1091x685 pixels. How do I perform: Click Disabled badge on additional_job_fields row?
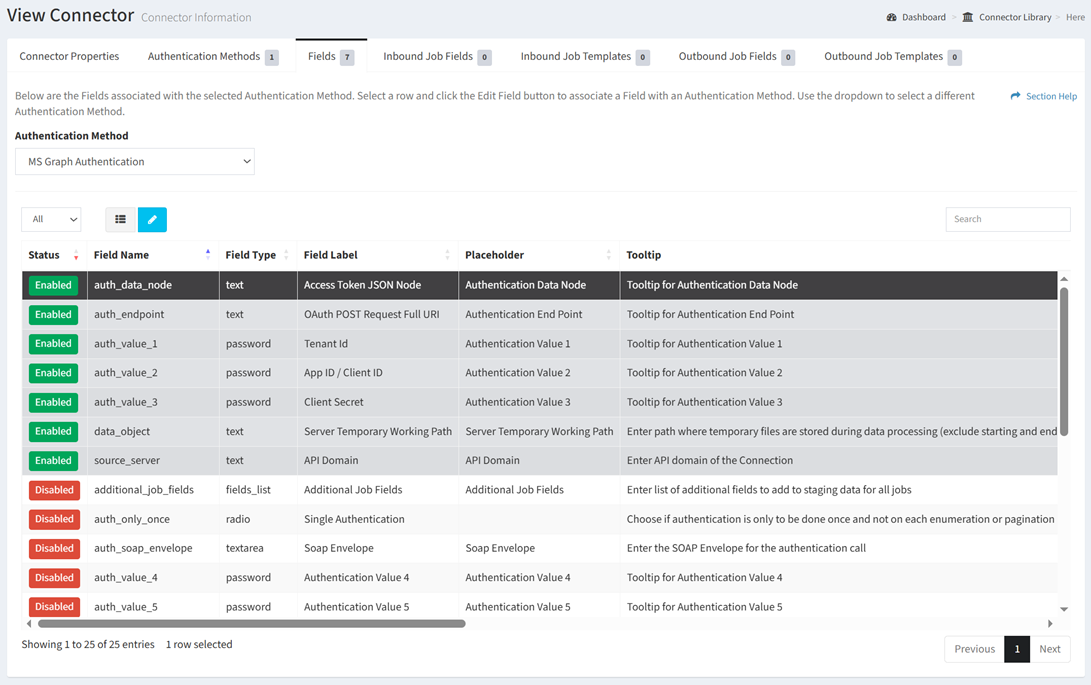tap(53, 490)
